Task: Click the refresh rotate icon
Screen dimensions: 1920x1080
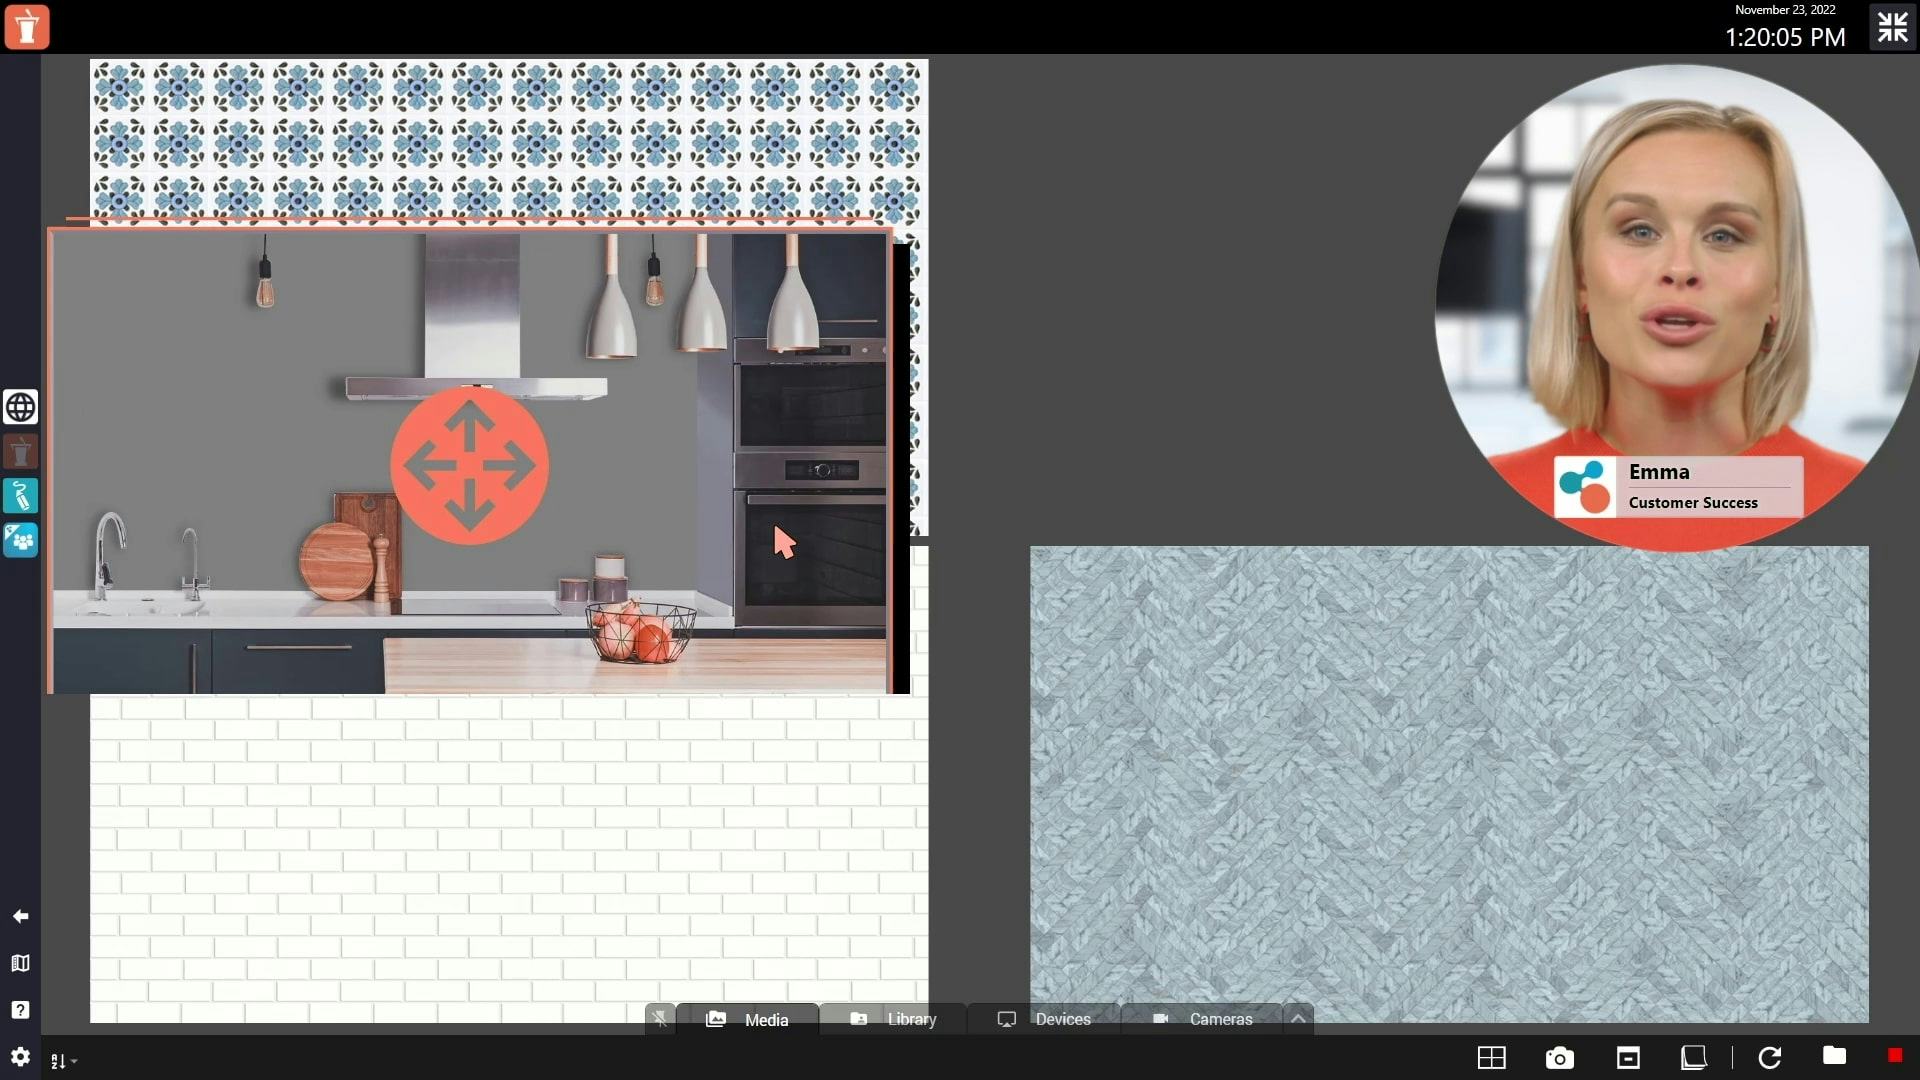Action: tap(1769, 1057)
